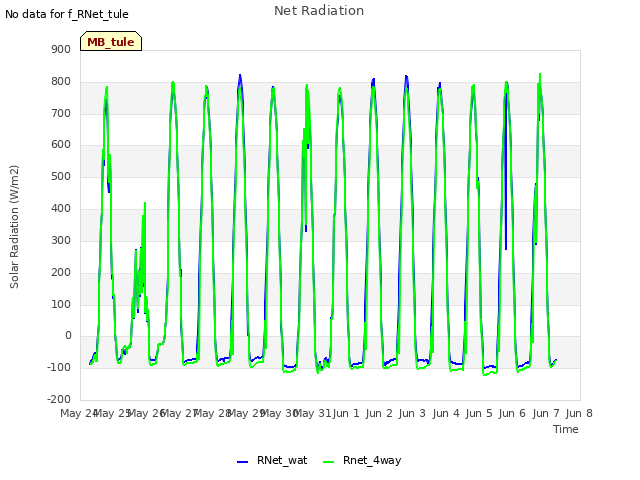The height and width of the screenshot is (480, 640).
Task: Click the blue RNet_wat legend swatch
Action: pos(242,462)
